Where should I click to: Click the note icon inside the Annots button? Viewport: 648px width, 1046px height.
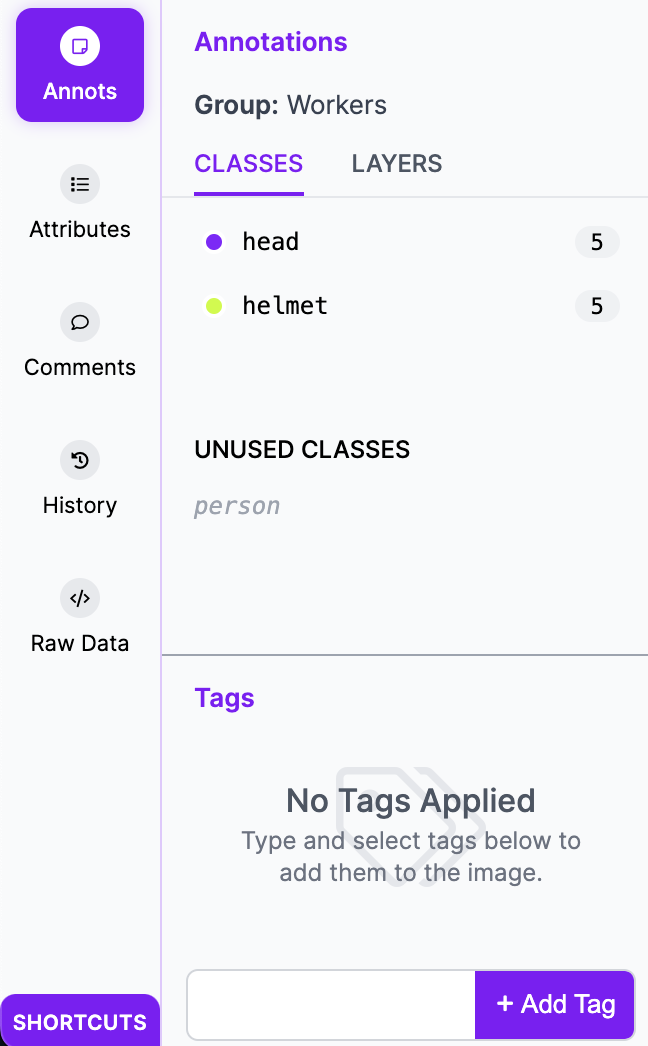[x=80, y=45]
